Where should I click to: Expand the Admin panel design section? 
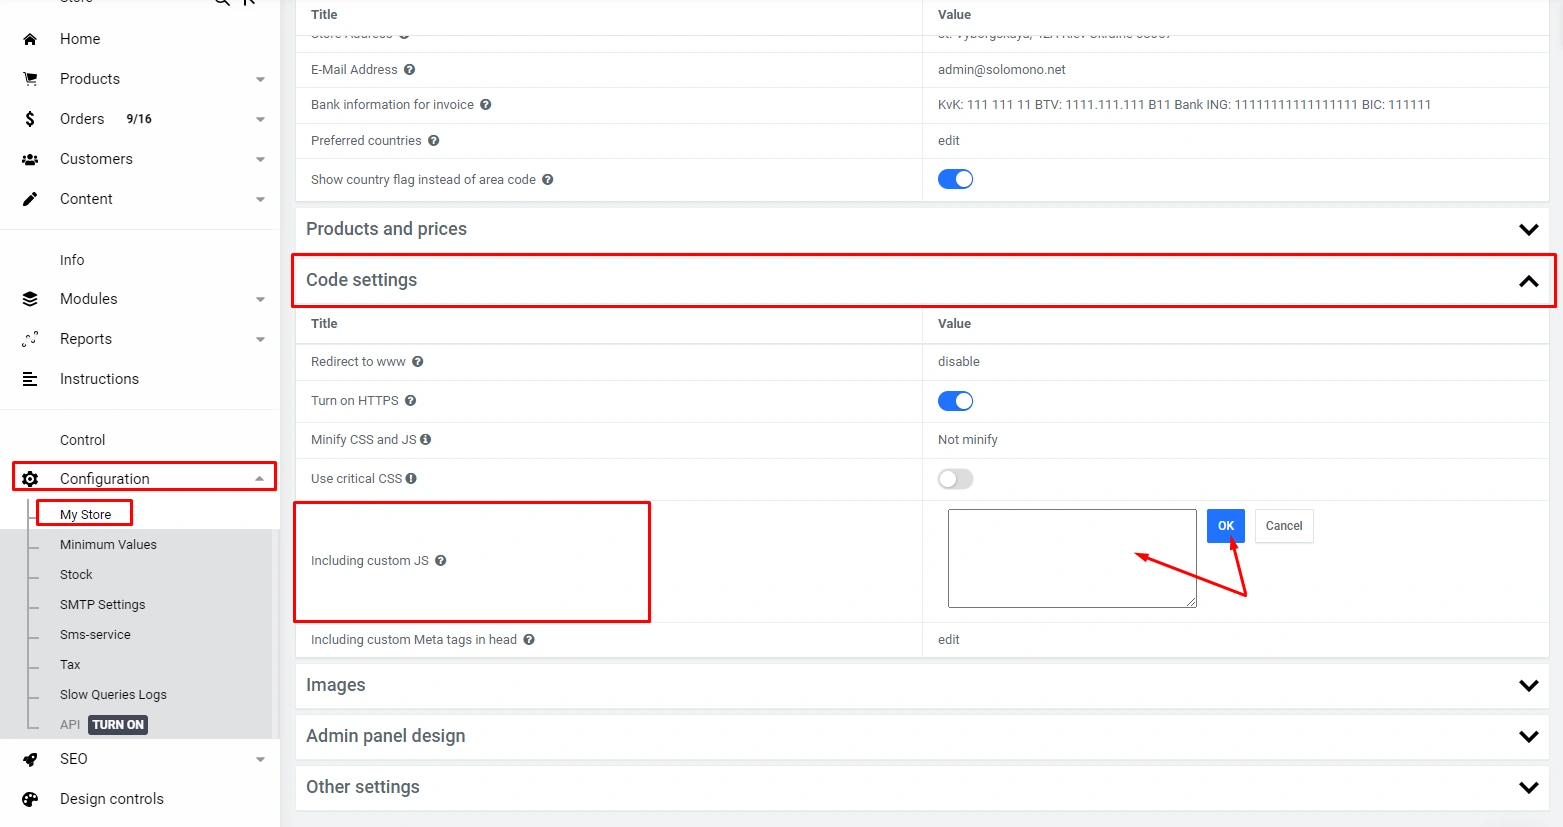coord(1528,736)
